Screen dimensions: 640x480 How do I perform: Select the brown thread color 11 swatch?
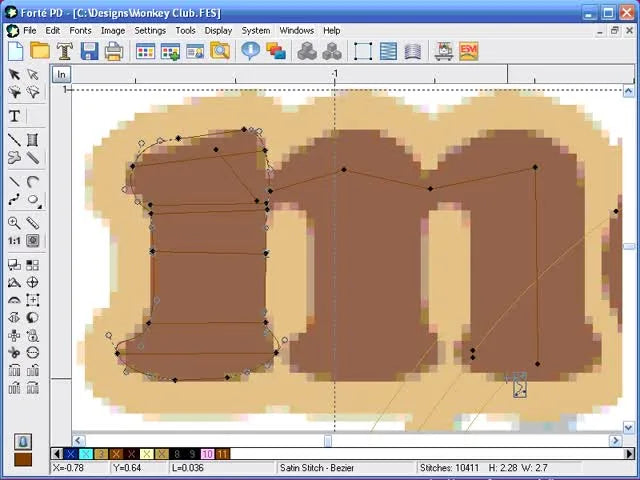[x=222, y=454]
